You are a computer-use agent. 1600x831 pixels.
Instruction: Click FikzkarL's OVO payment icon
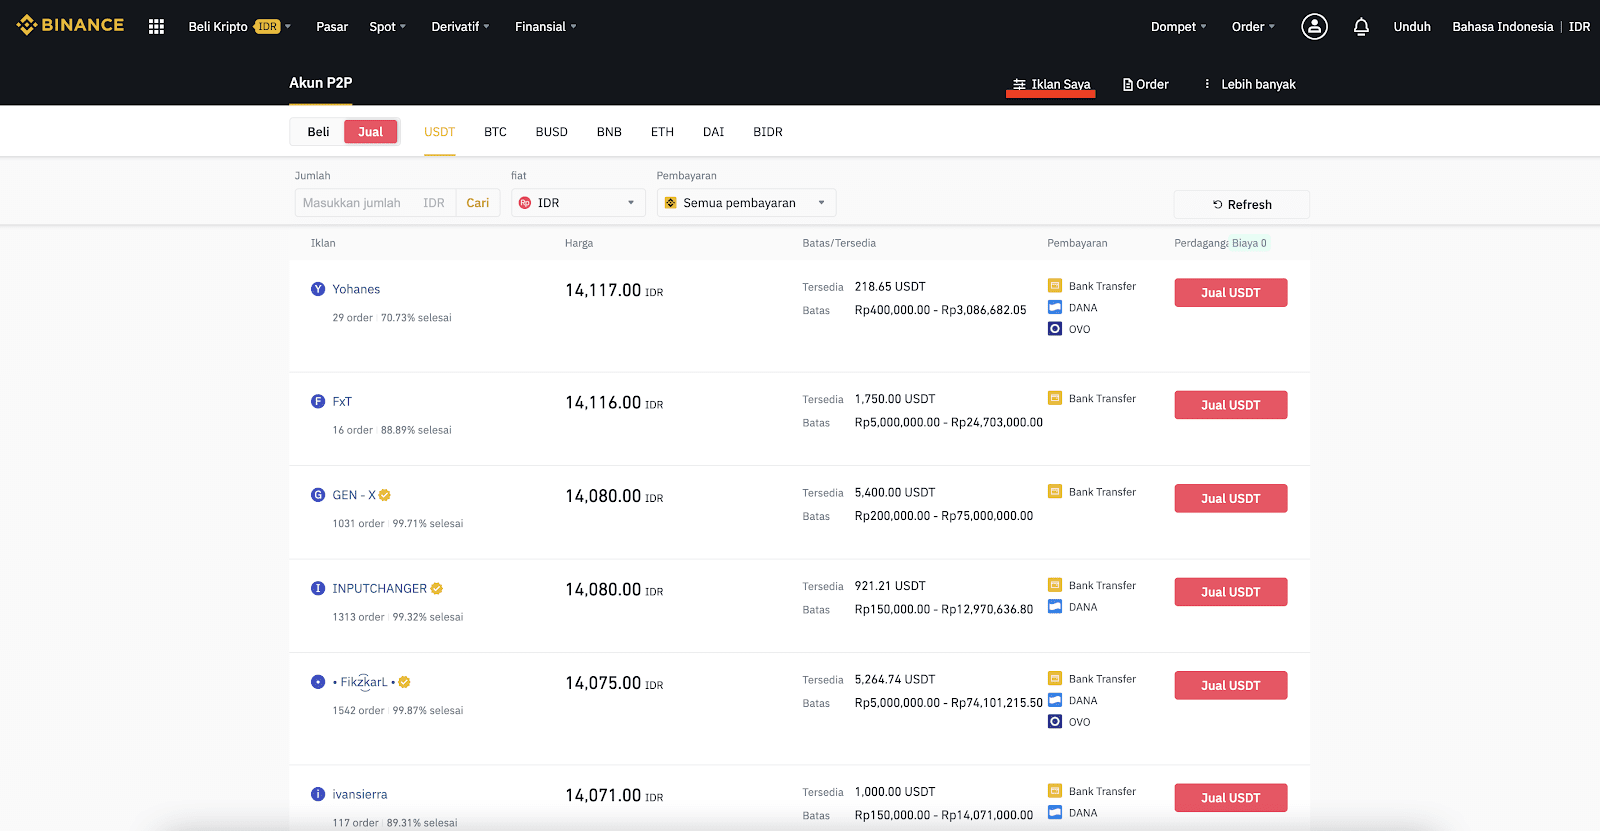coord(1055,721)
